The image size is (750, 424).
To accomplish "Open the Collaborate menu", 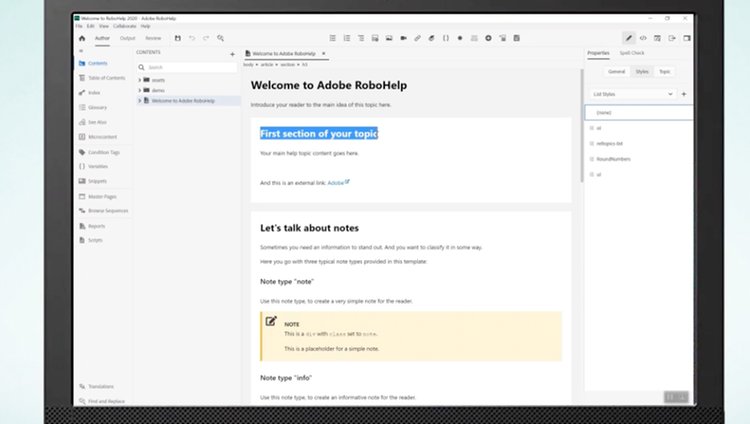I will (x=125, y=26).
